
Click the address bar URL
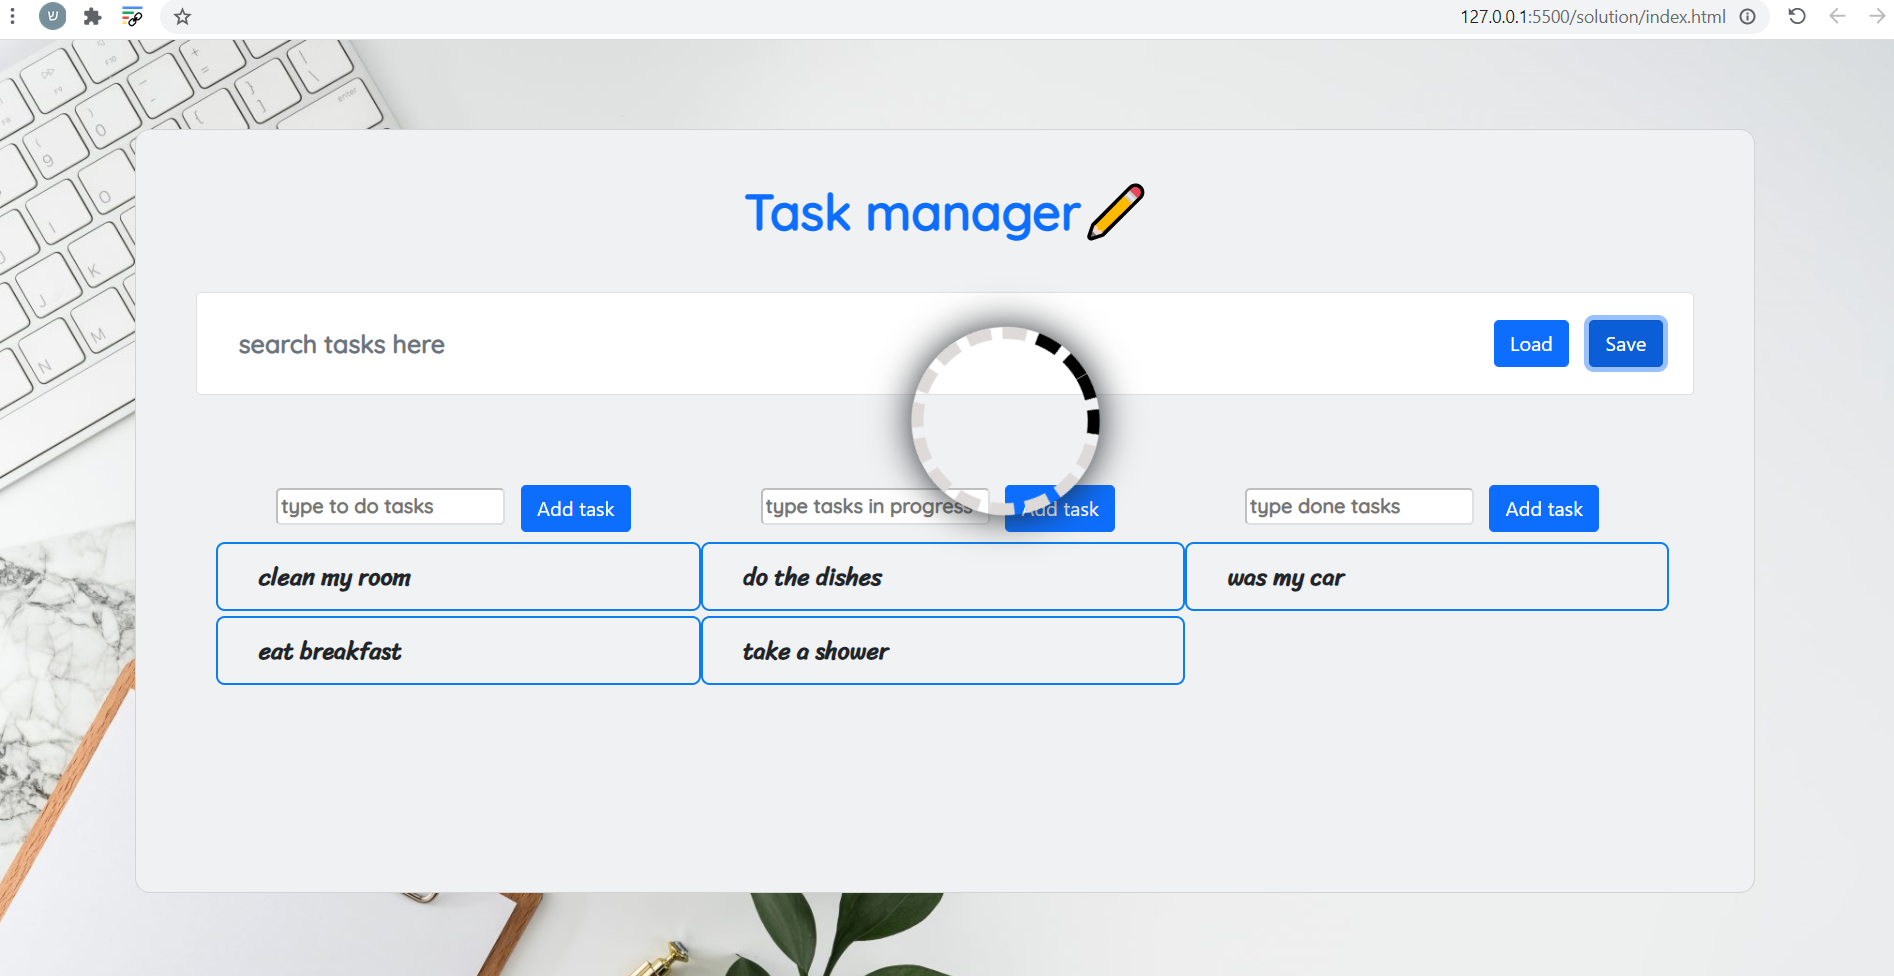[x=1593, y=16]
